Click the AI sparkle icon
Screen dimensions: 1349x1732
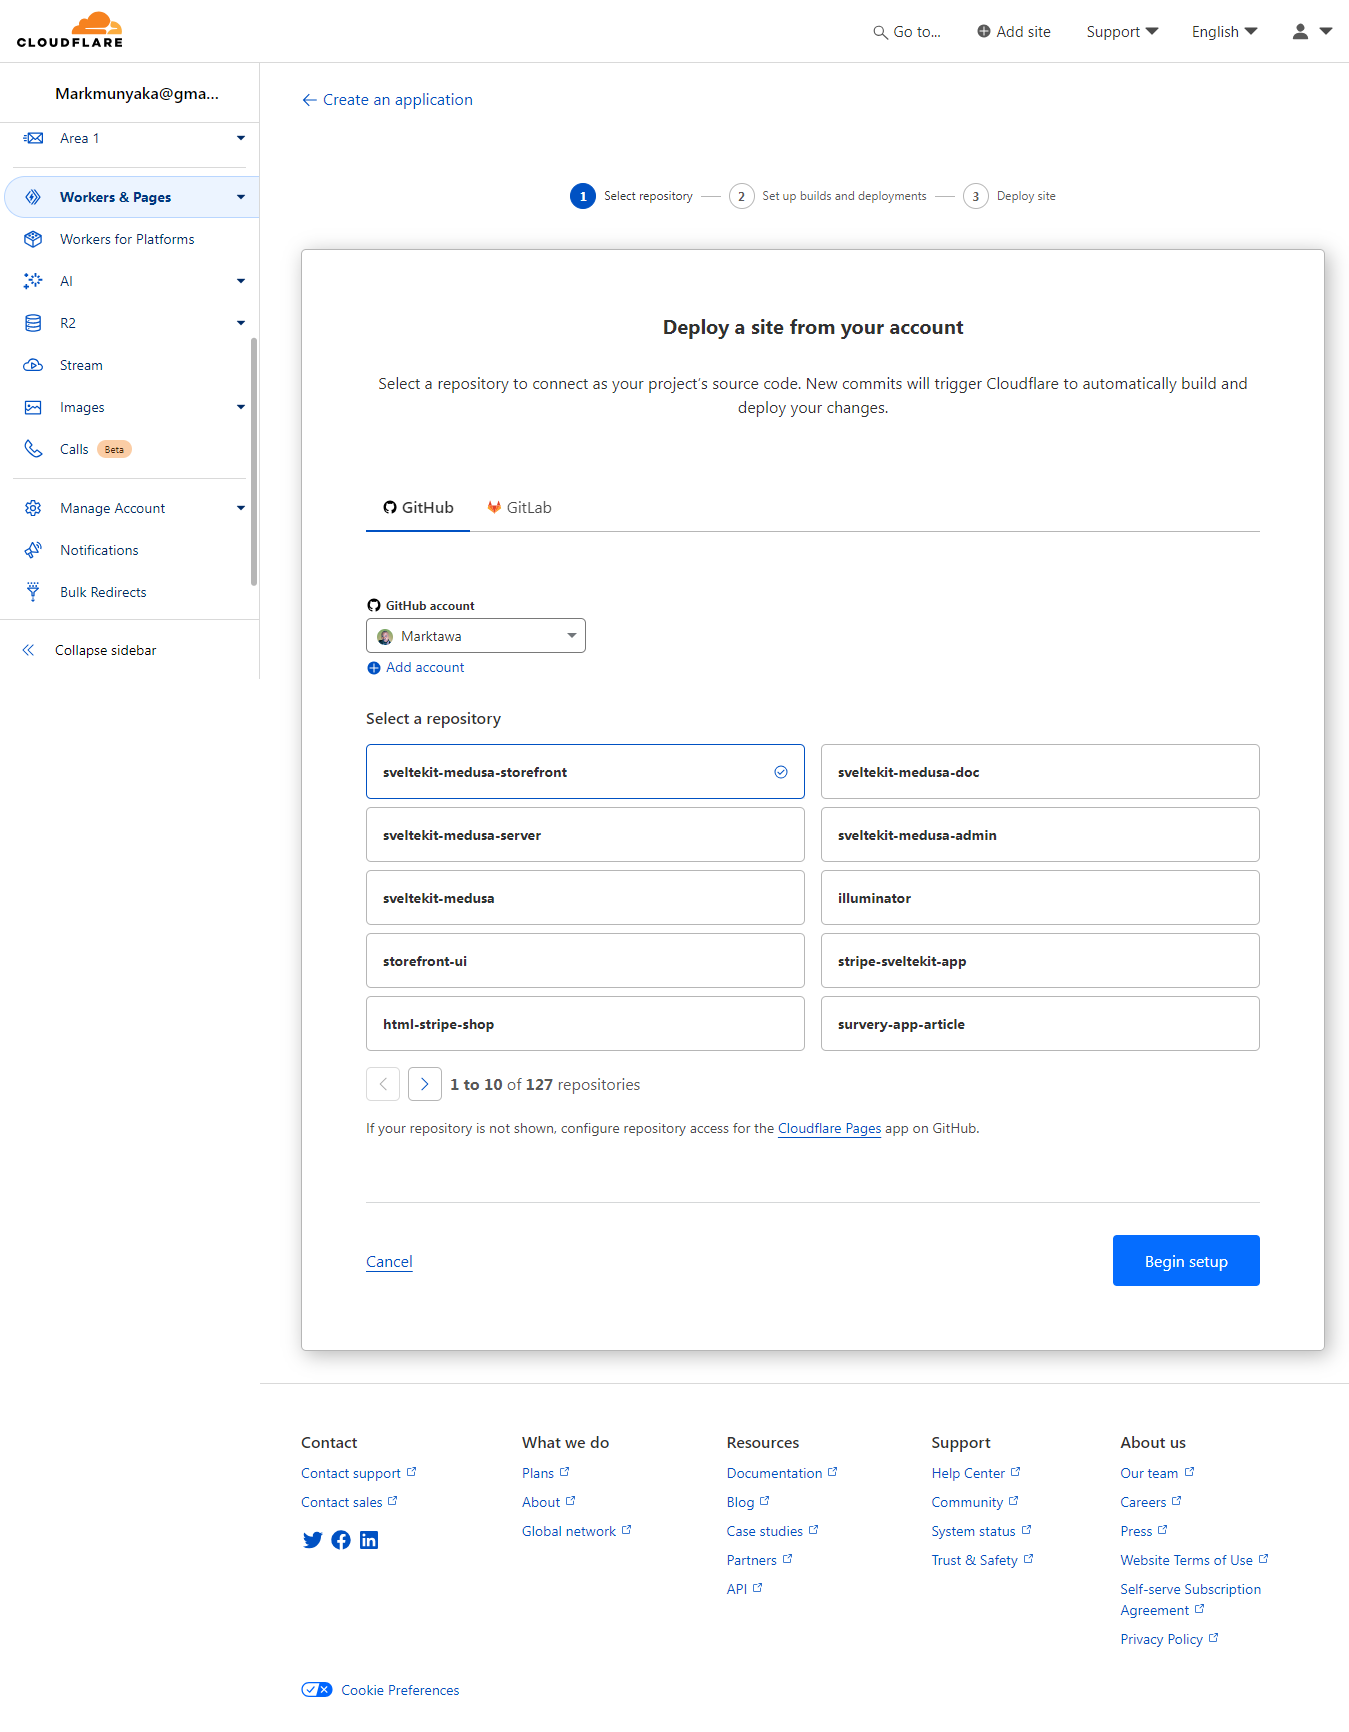33,281
